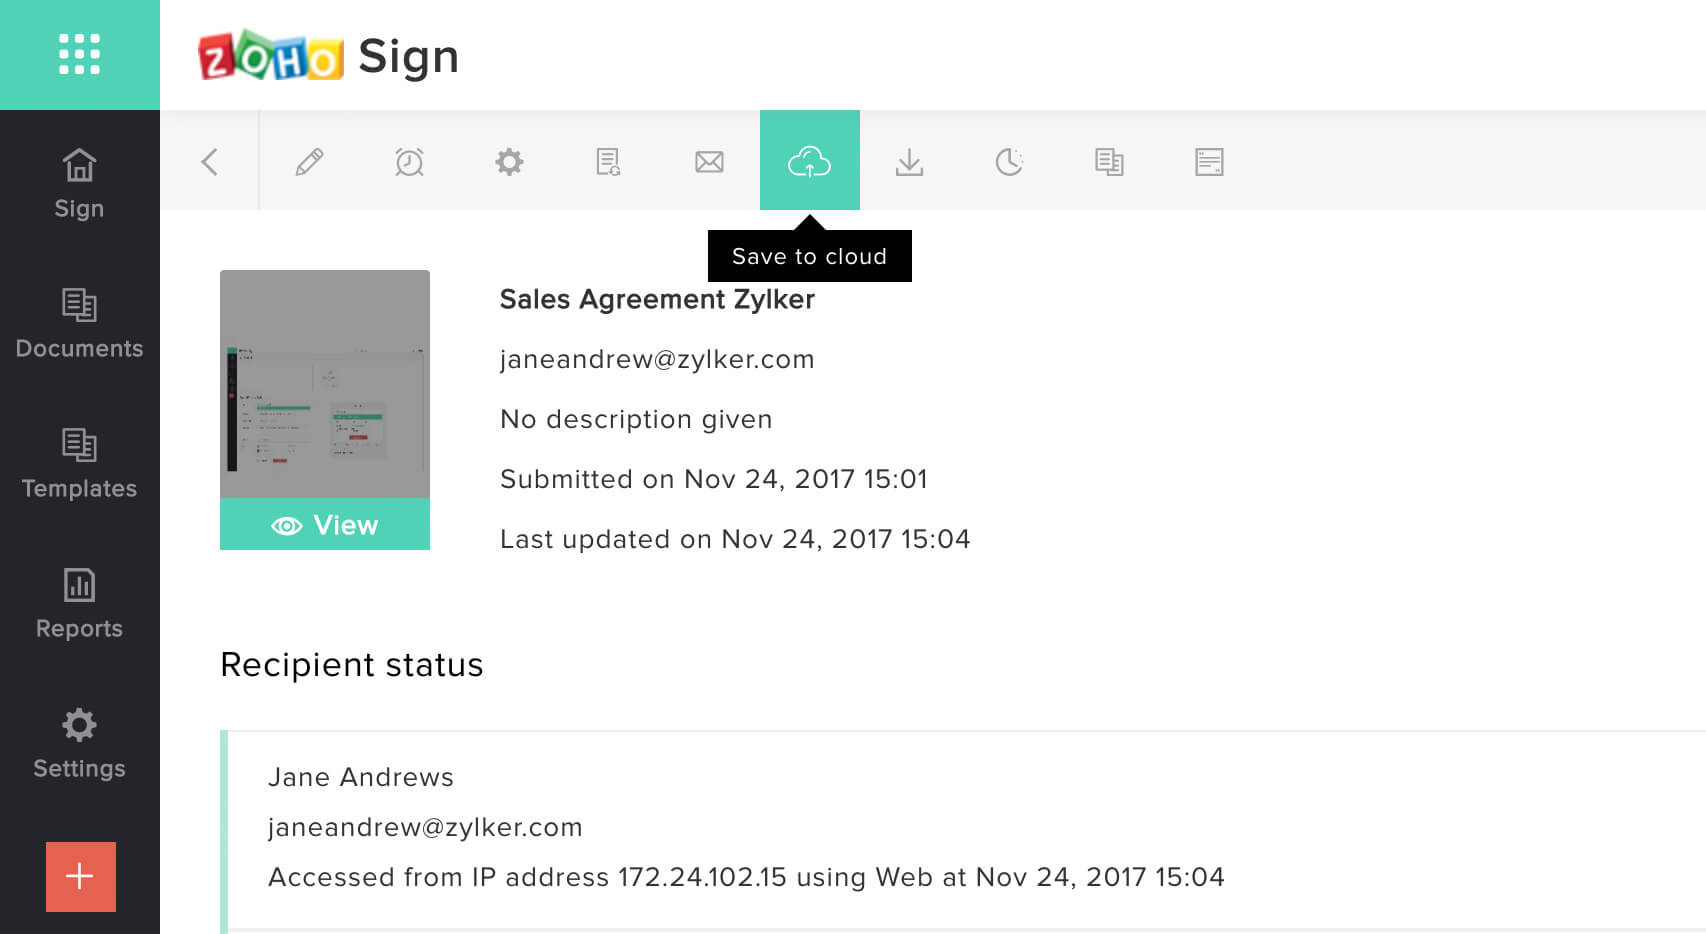Click the duplicate document icon
The width and height of the screenshot is (1706, 934).
click(x=1109, y=160)
